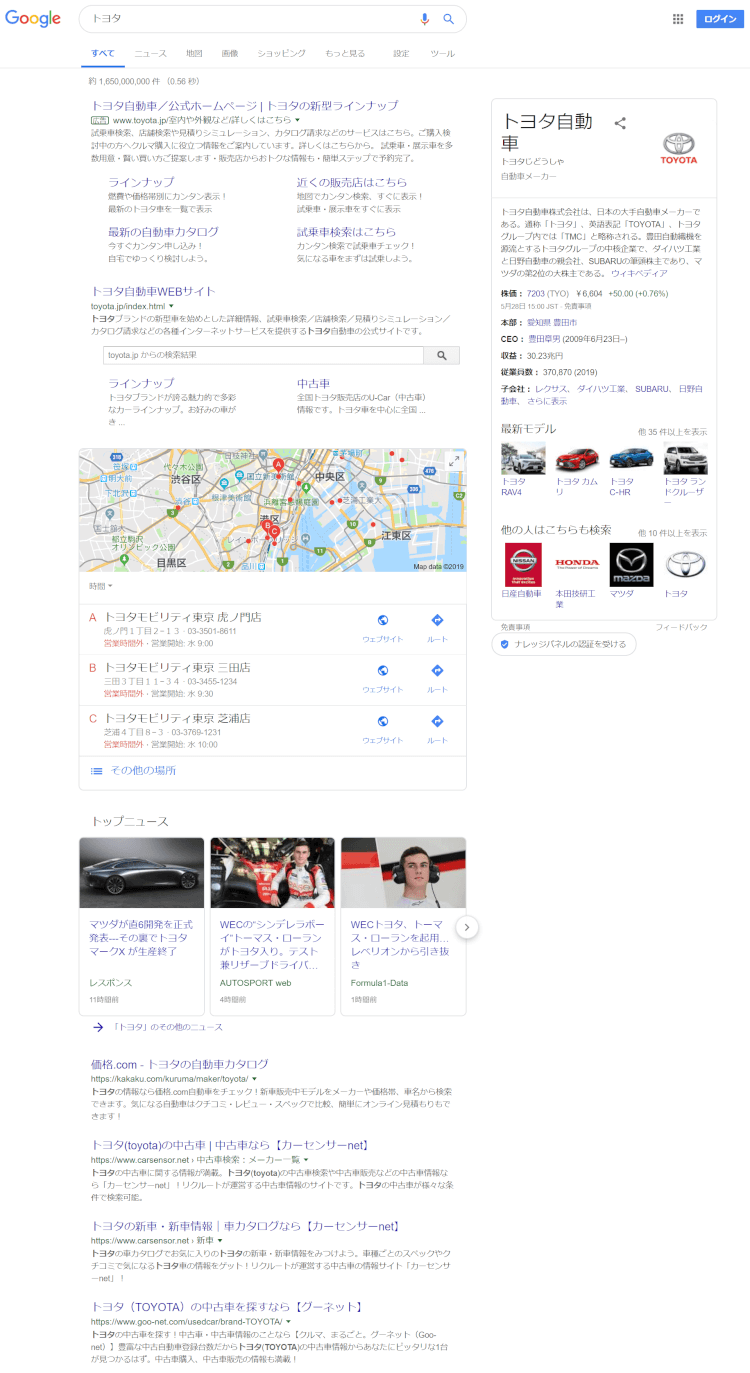This screenshot has width=750, height=1373.
Task: Open the 設定 menu
Action: pos(401,53)
